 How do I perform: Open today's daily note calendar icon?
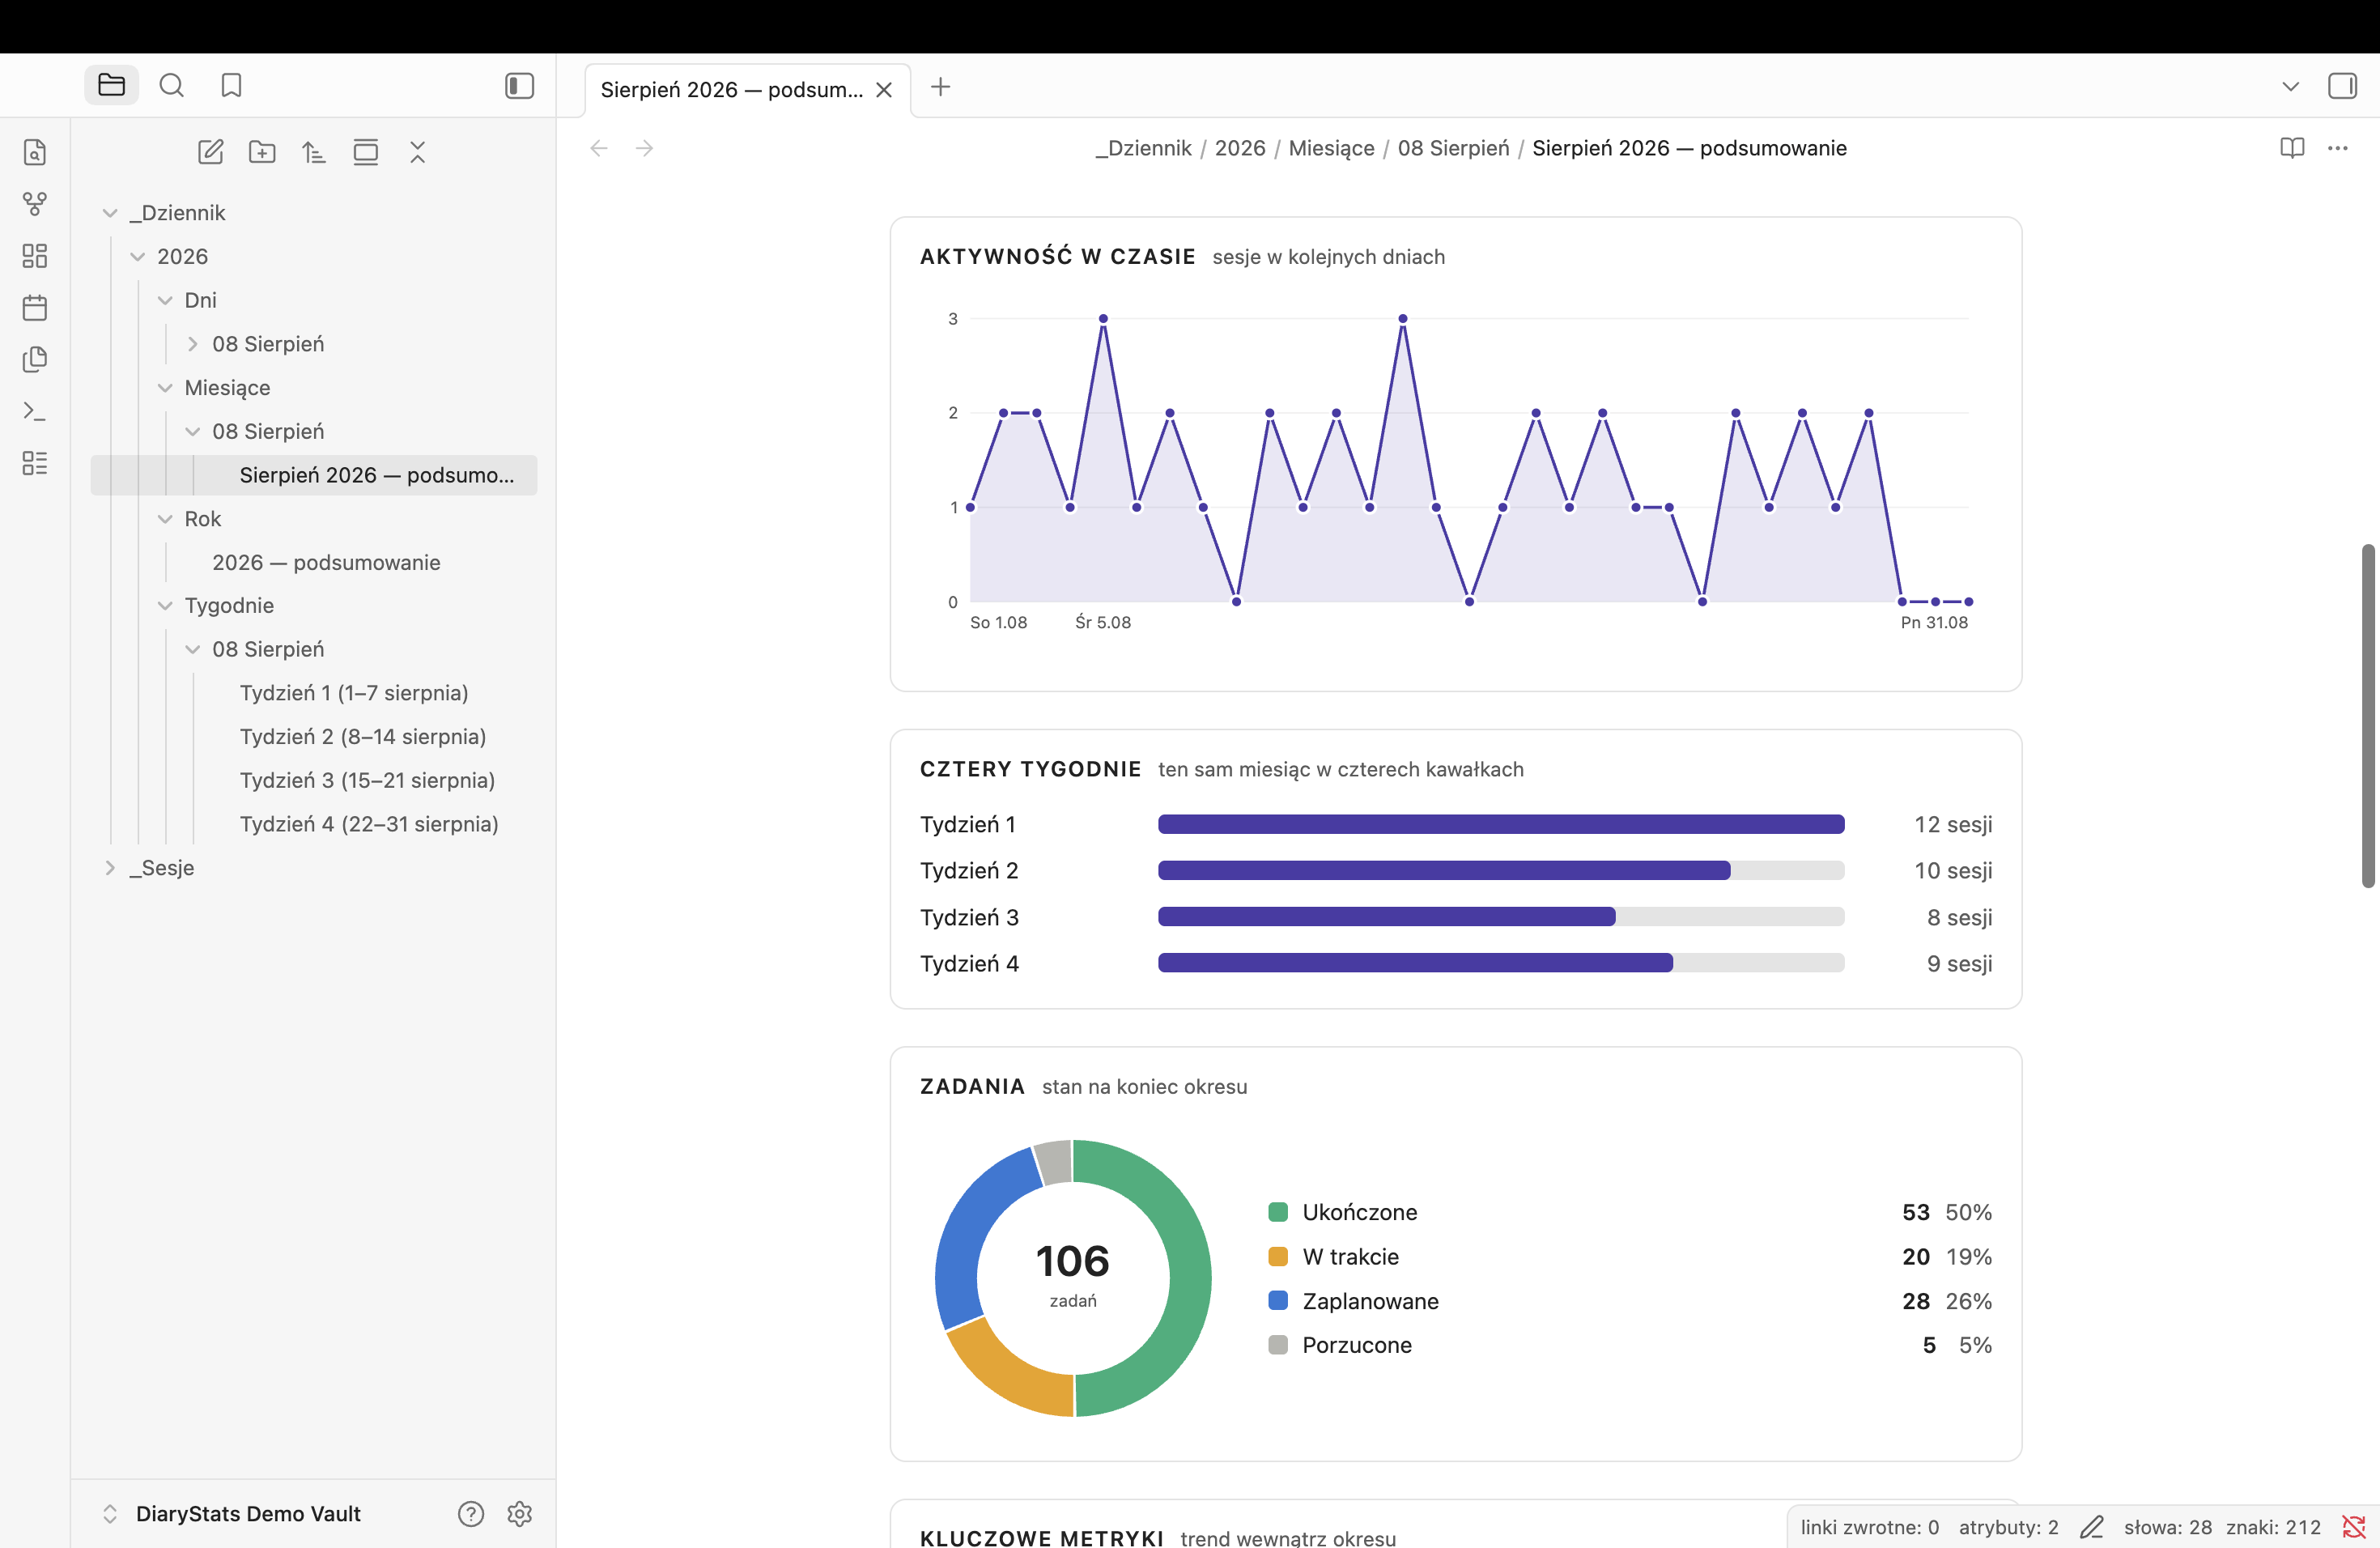click(x=35, y=307)
